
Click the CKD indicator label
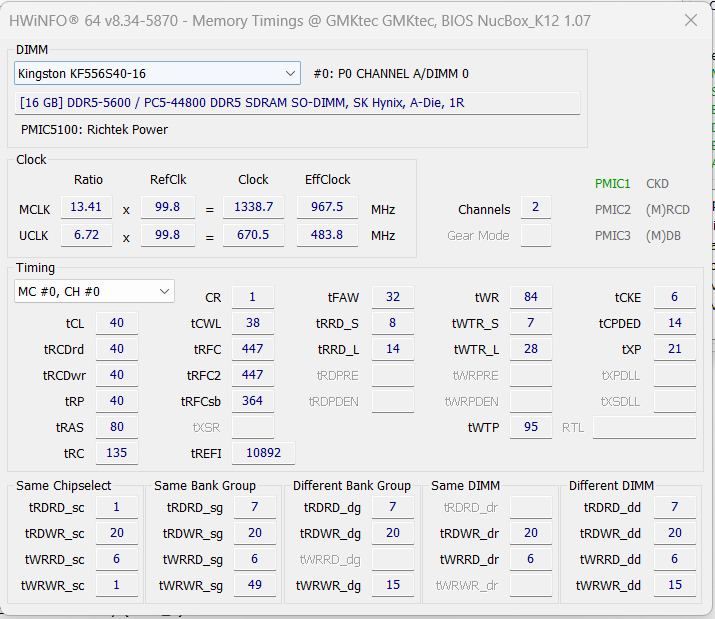coord(657,184)
